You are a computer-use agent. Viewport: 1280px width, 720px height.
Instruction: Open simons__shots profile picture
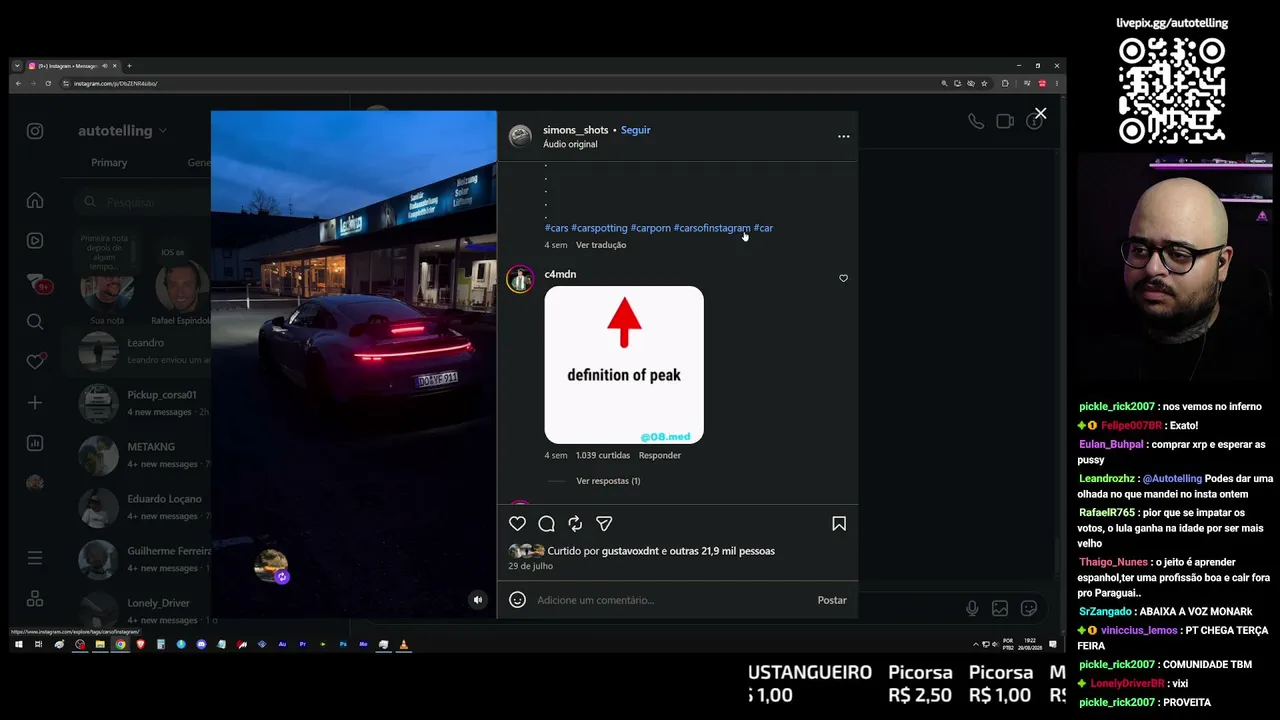pyautogui.click(x=520, y=137)
